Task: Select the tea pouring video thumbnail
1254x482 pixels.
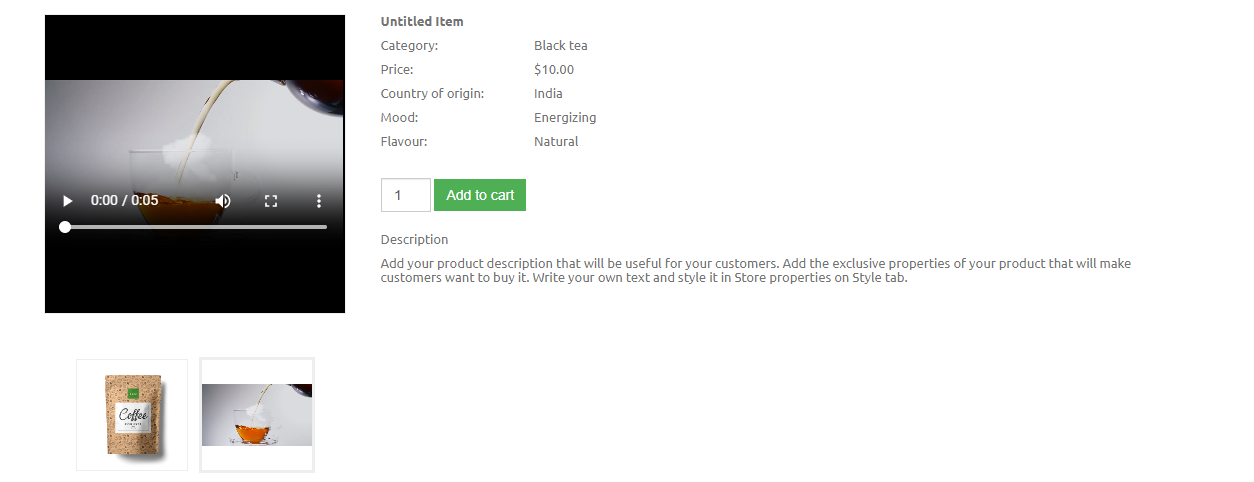Action: (x=257, y=415)
